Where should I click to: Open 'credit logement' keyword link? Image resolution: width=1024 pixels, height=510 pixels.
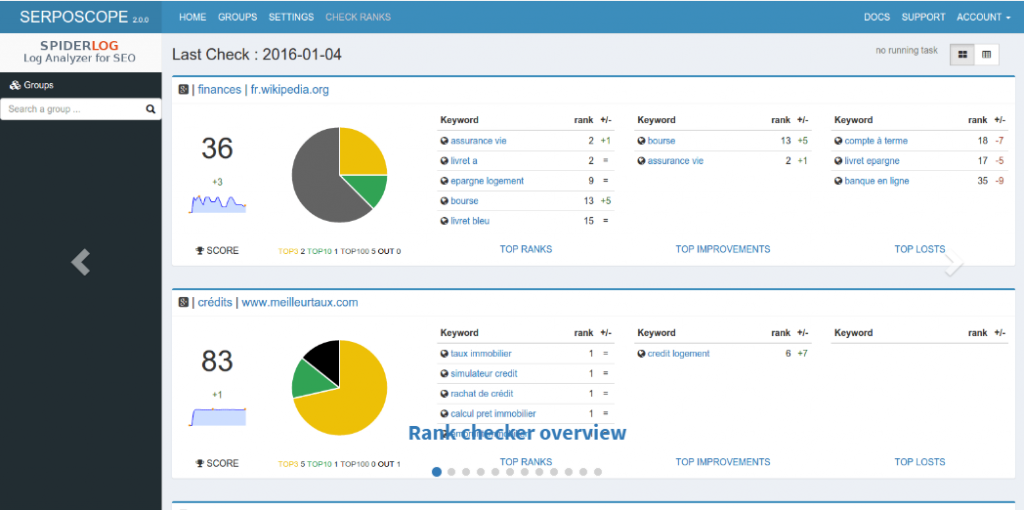click(x=679, y=353)
